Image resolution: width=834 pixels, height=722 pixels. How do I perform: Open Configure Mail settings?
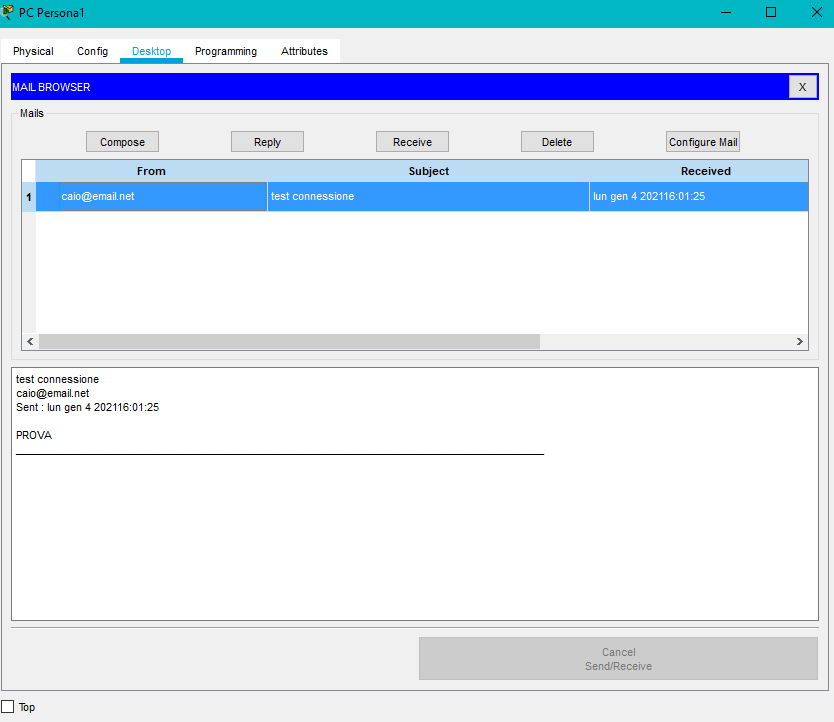[703, 142]
